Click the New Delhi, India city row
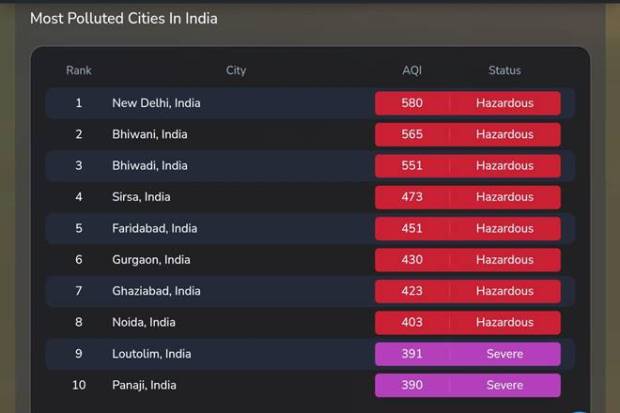 click(x=156, y=103)
